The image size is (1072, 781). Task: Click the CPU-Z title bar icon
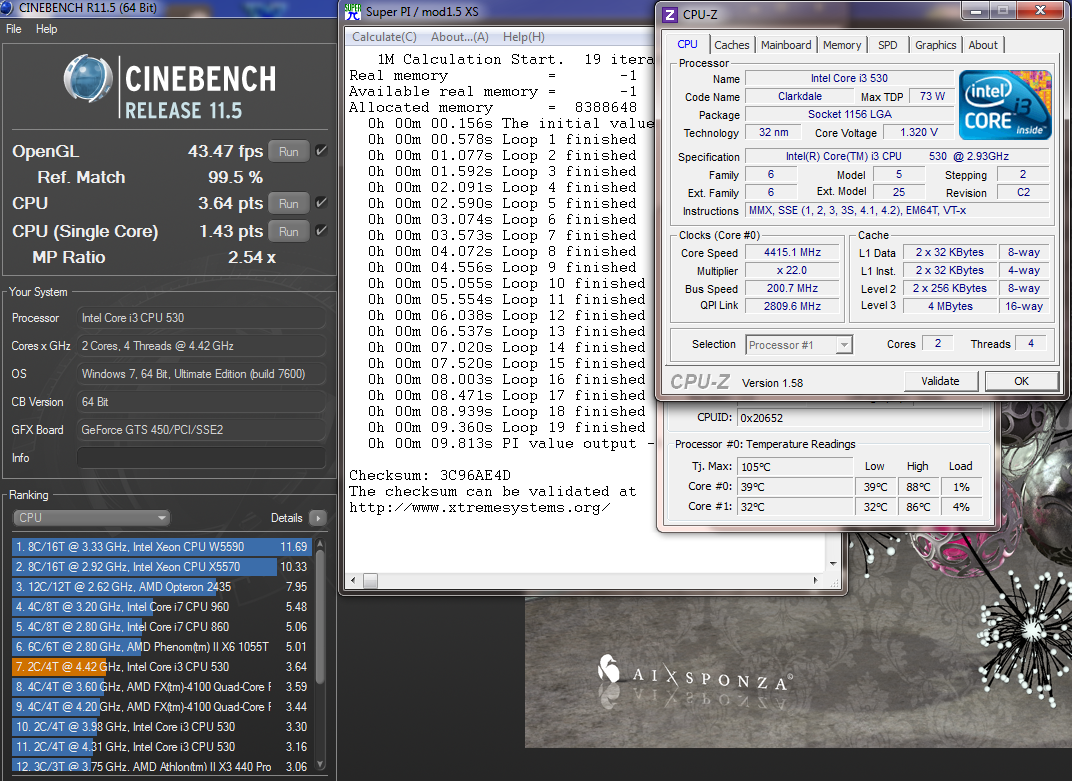point(670,14)
